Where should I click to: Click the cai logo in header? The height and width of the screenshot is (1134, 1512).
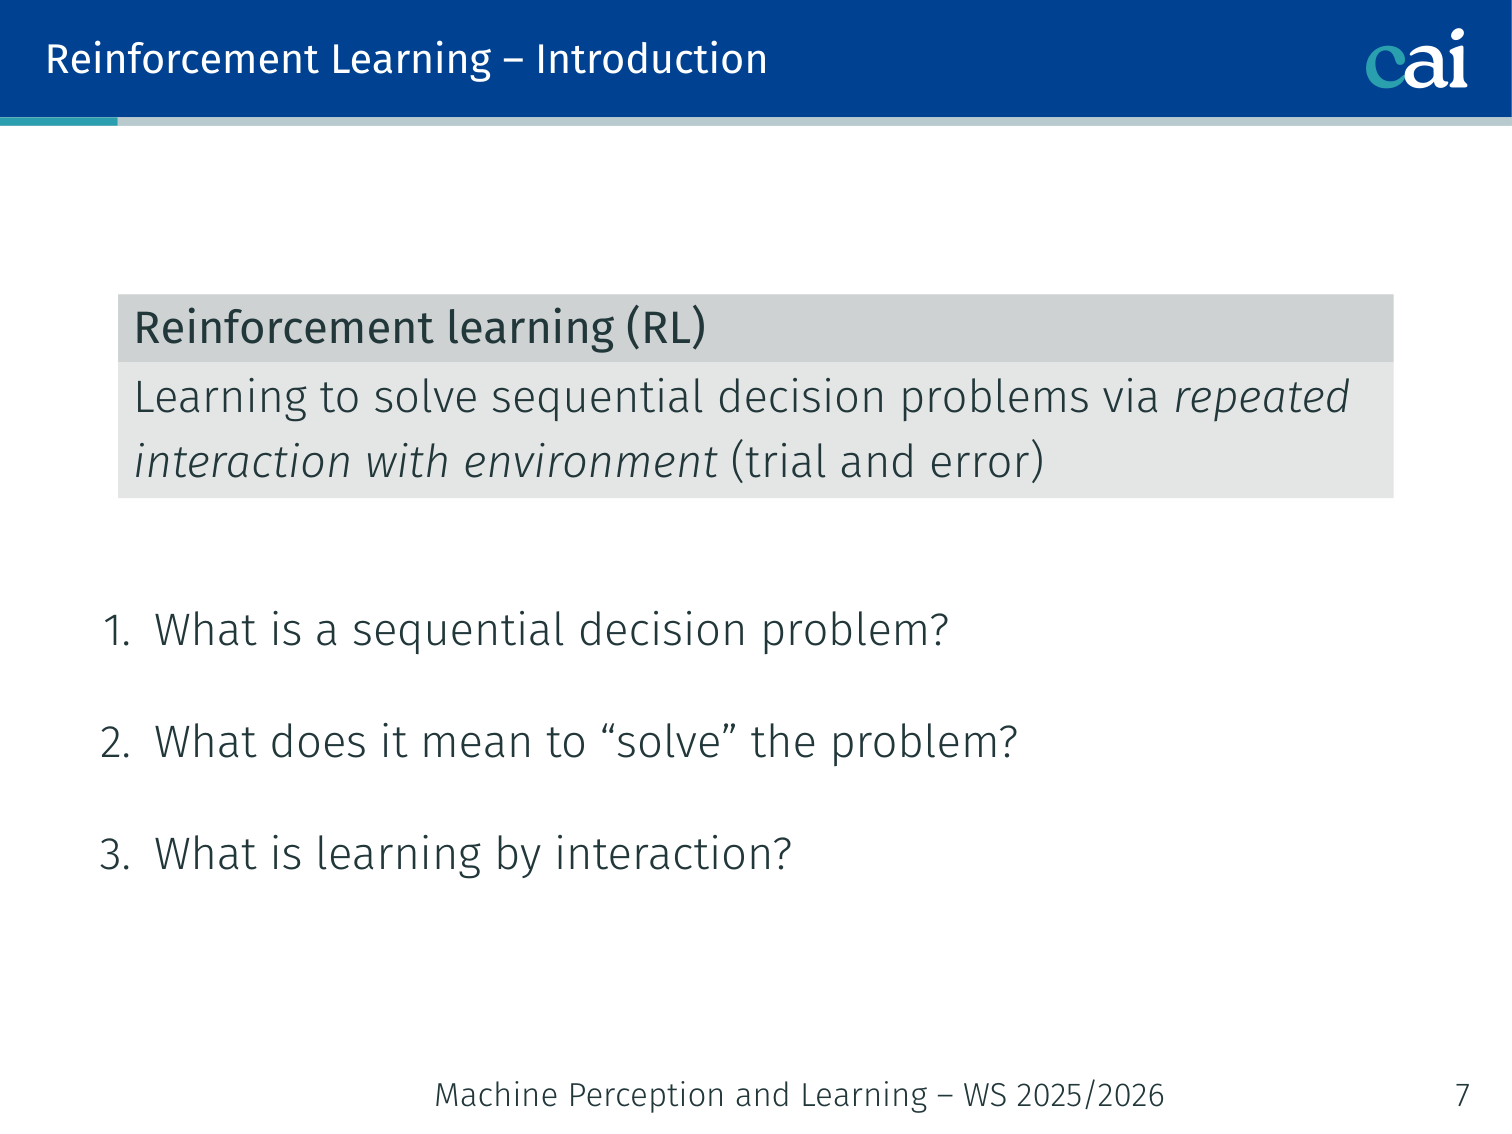coord(1416,59)
